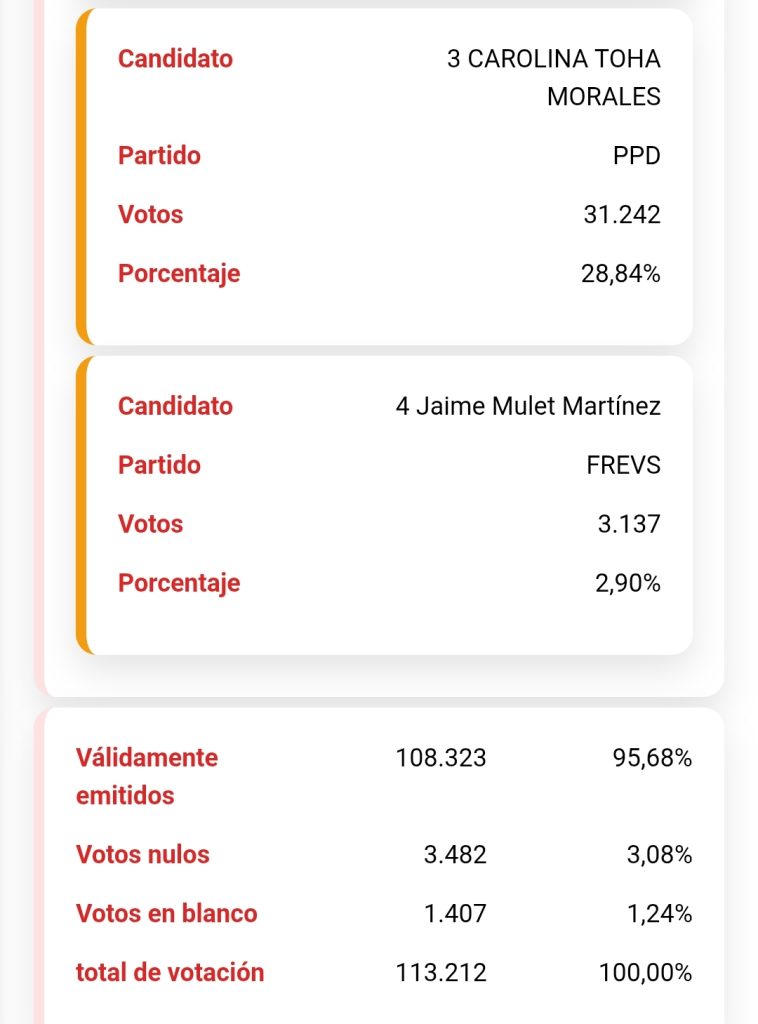Click candidate name Carolina Toha Morales
Viewport: 758px width, 1024px height.
553,77
